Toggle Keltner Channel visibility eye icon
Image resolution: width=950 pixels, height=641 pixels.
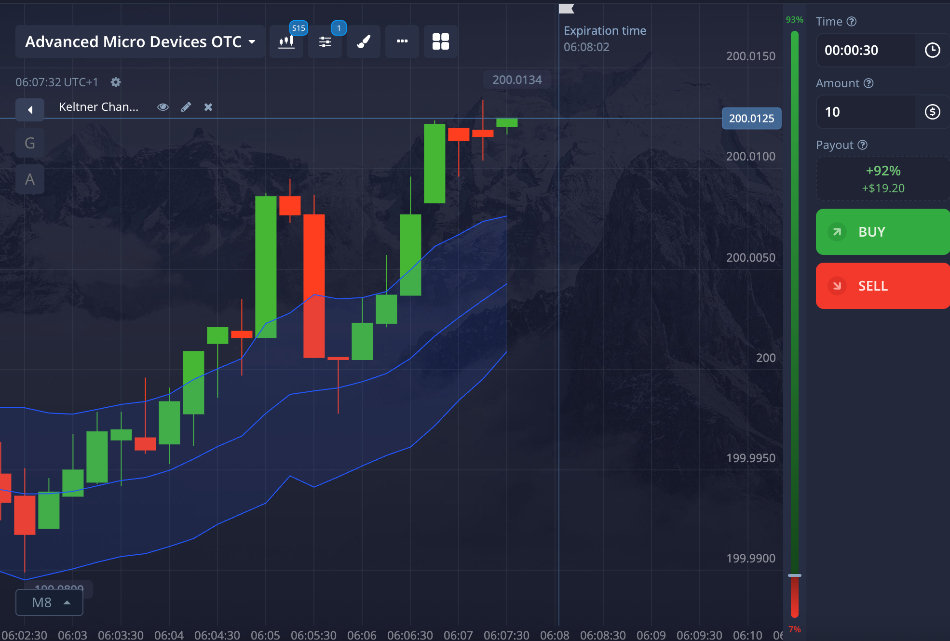163,107
